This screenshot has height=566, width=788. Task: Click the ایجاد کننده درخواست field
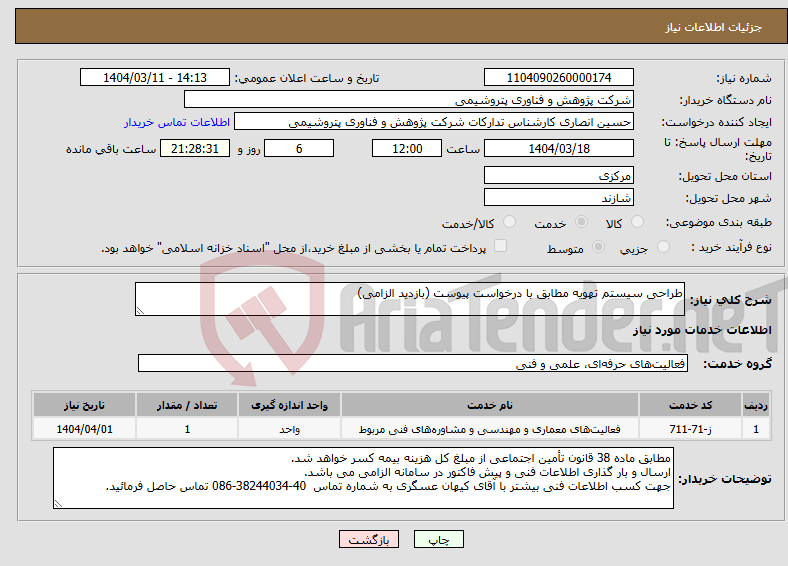[x=434, y=122]
